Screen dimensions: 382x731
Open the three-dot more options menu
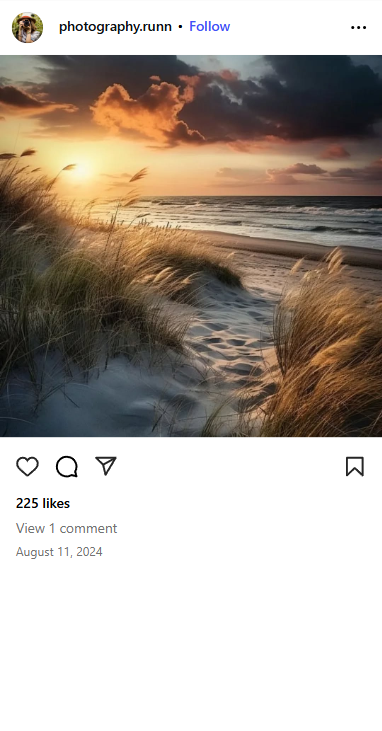[358, 28]
